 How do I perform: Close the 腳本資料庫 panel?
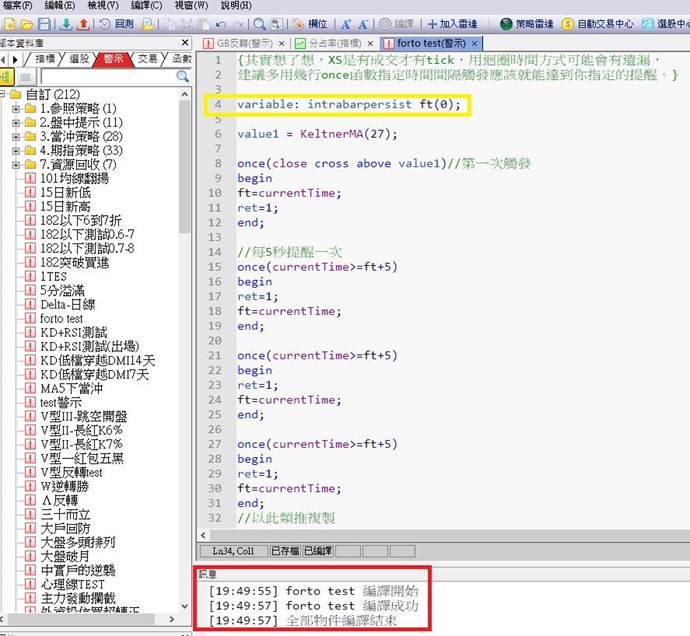[186, 43]
